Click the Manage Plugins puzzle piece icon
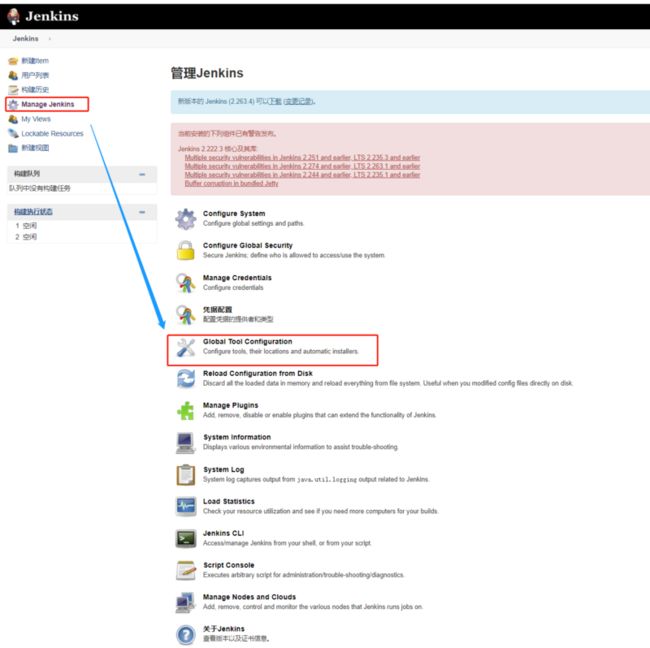 pos(186,410)
